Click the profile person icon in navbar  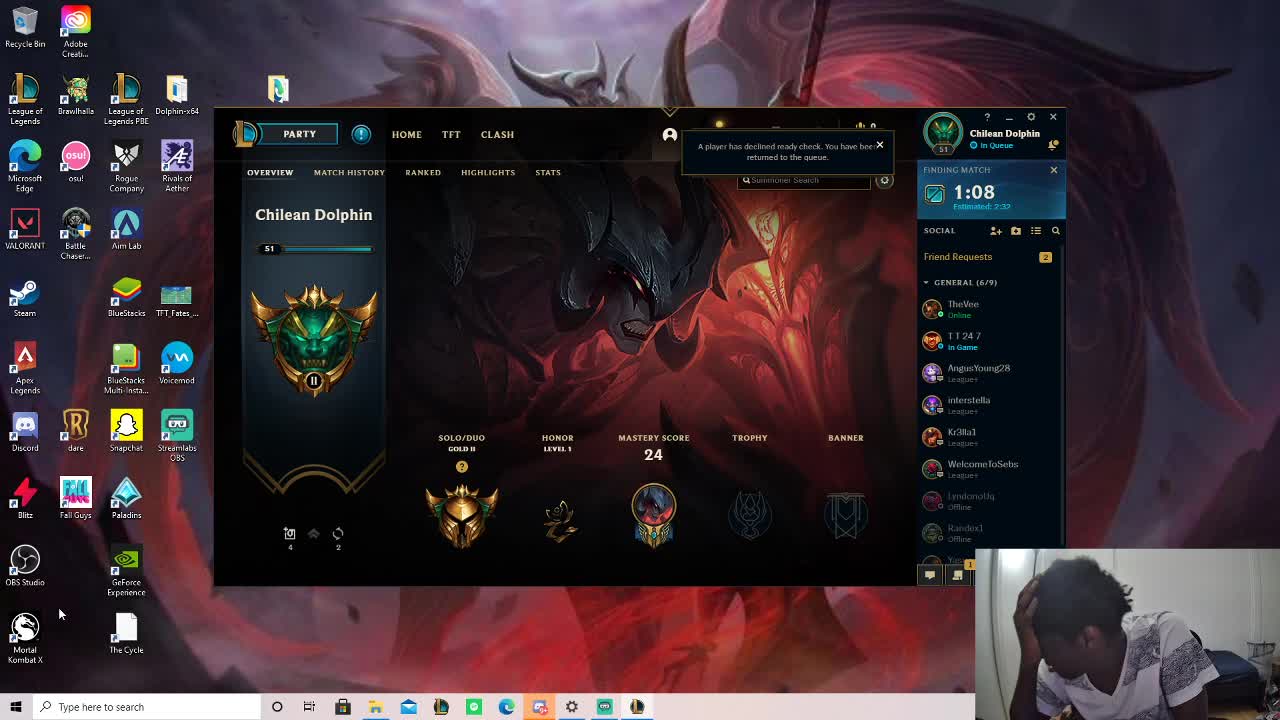click(670, 134)
